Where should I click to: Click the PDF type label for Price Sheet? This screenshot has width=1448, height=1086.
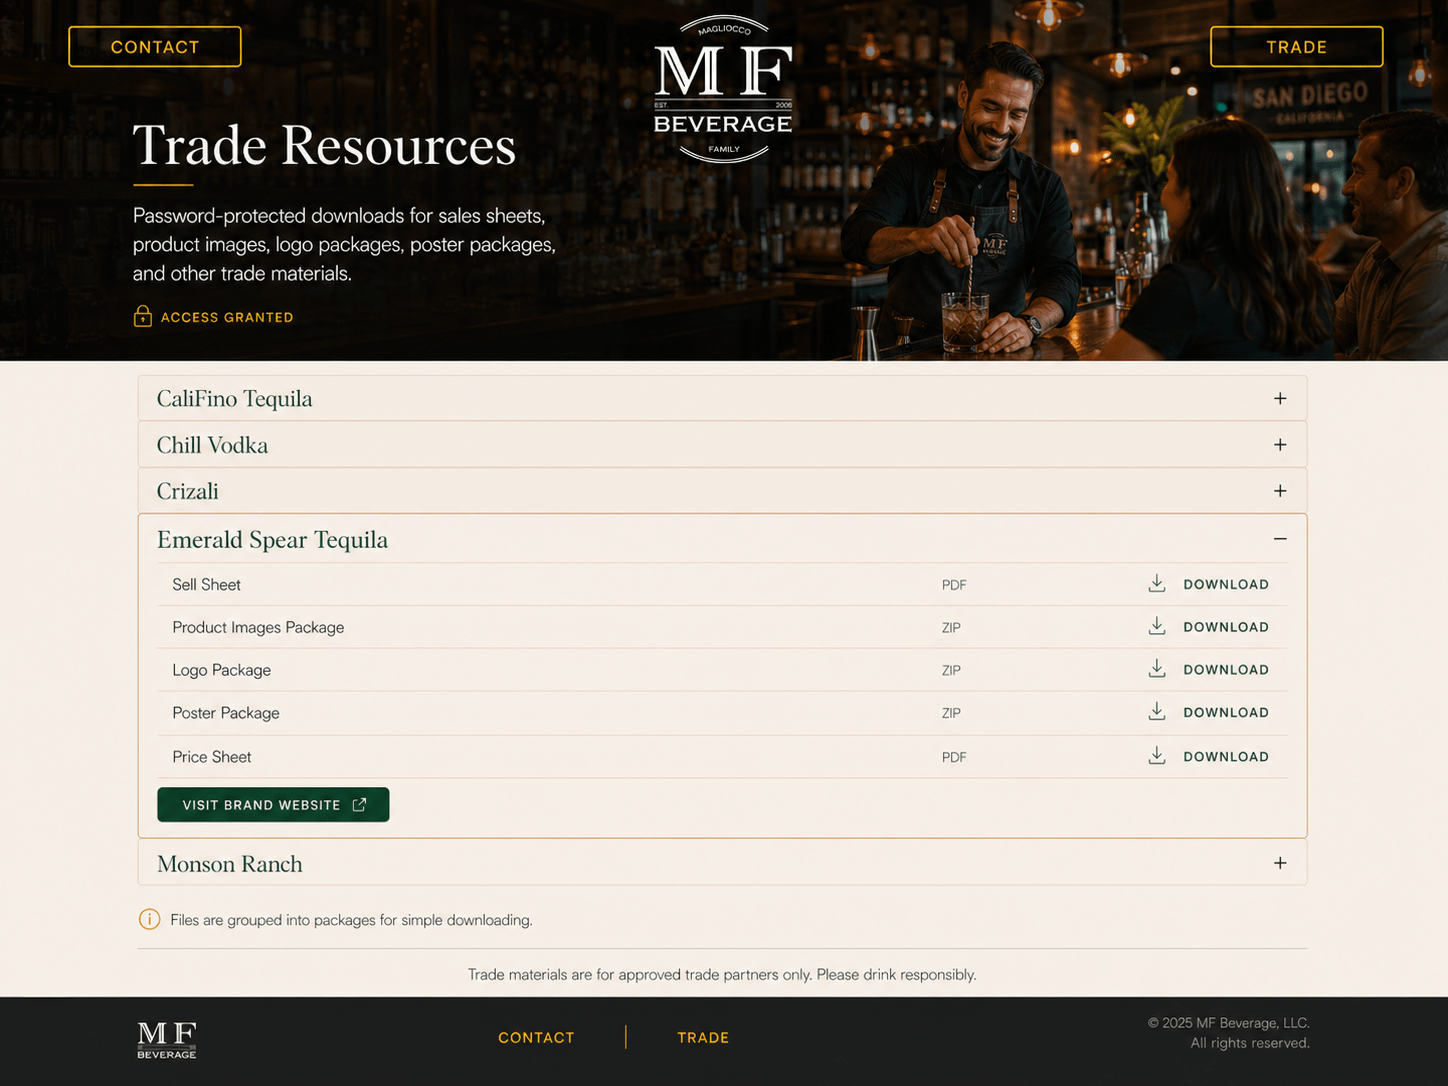[954, 757]
